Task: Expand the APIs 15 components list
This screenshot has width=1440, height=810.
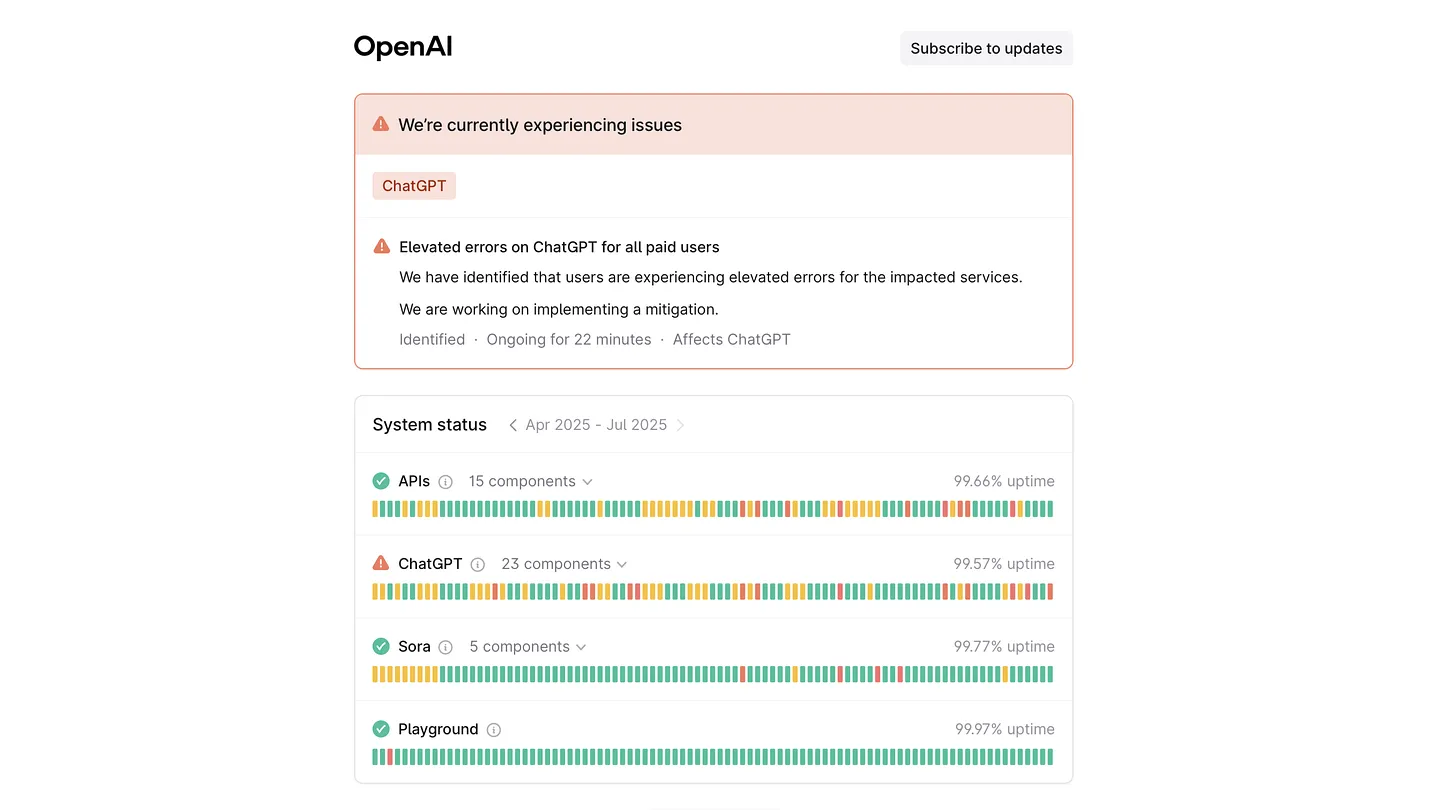Action: click(531, 481)
